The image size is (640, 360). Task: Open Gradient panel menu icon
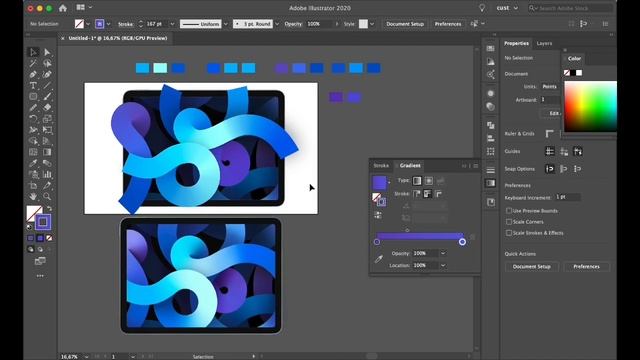click(x=476, y=166)
